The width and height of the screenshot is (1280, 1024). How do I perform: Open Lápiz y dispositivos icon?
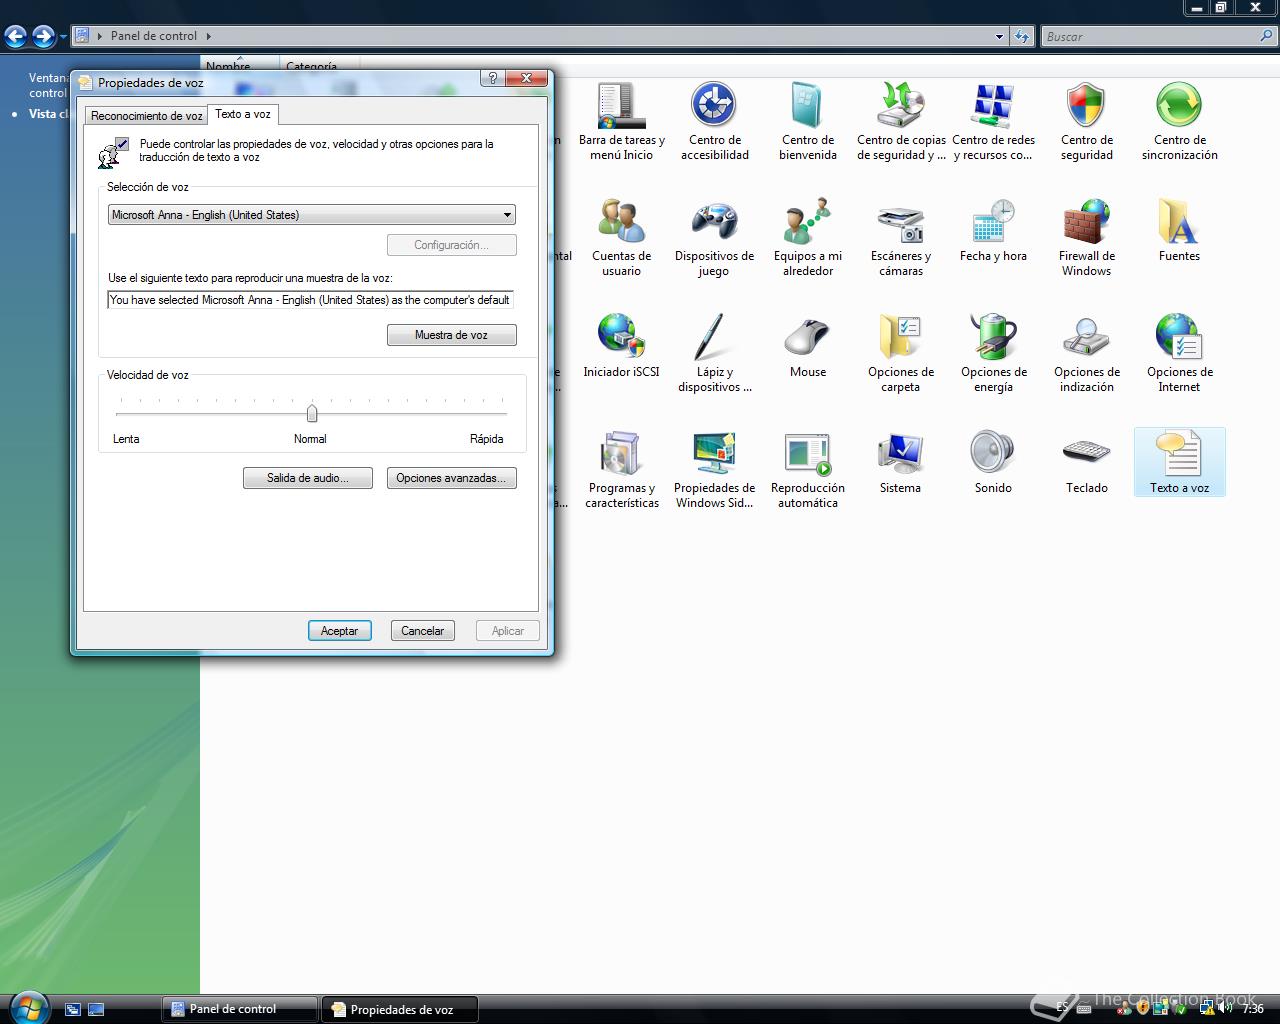click(714, 354)
